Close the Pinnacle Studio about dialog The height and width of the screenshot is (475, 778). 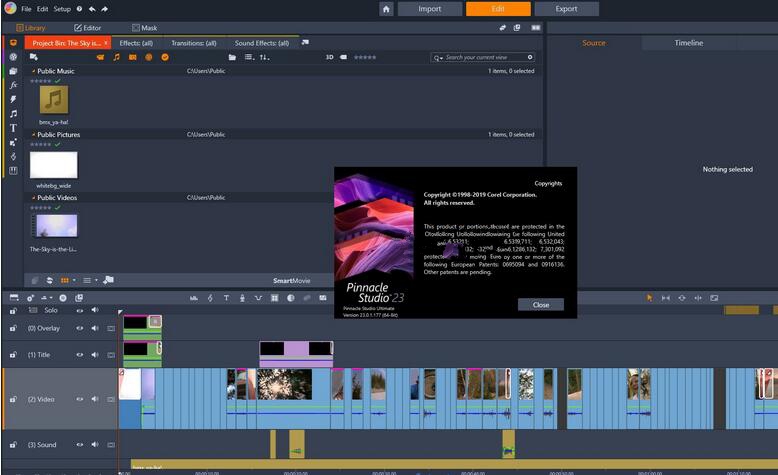(x=541, y=305)
